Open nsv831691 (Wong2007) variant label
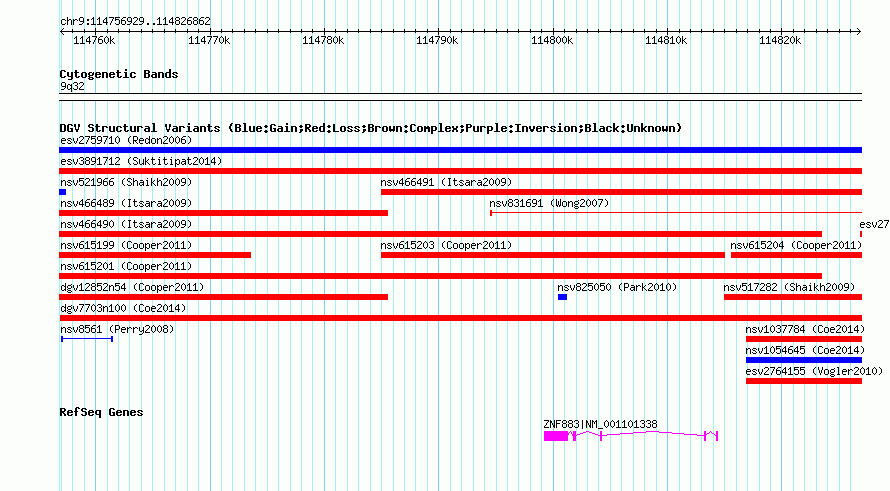The height and width of the screenshot is (491, 890). tap(549, 203)
